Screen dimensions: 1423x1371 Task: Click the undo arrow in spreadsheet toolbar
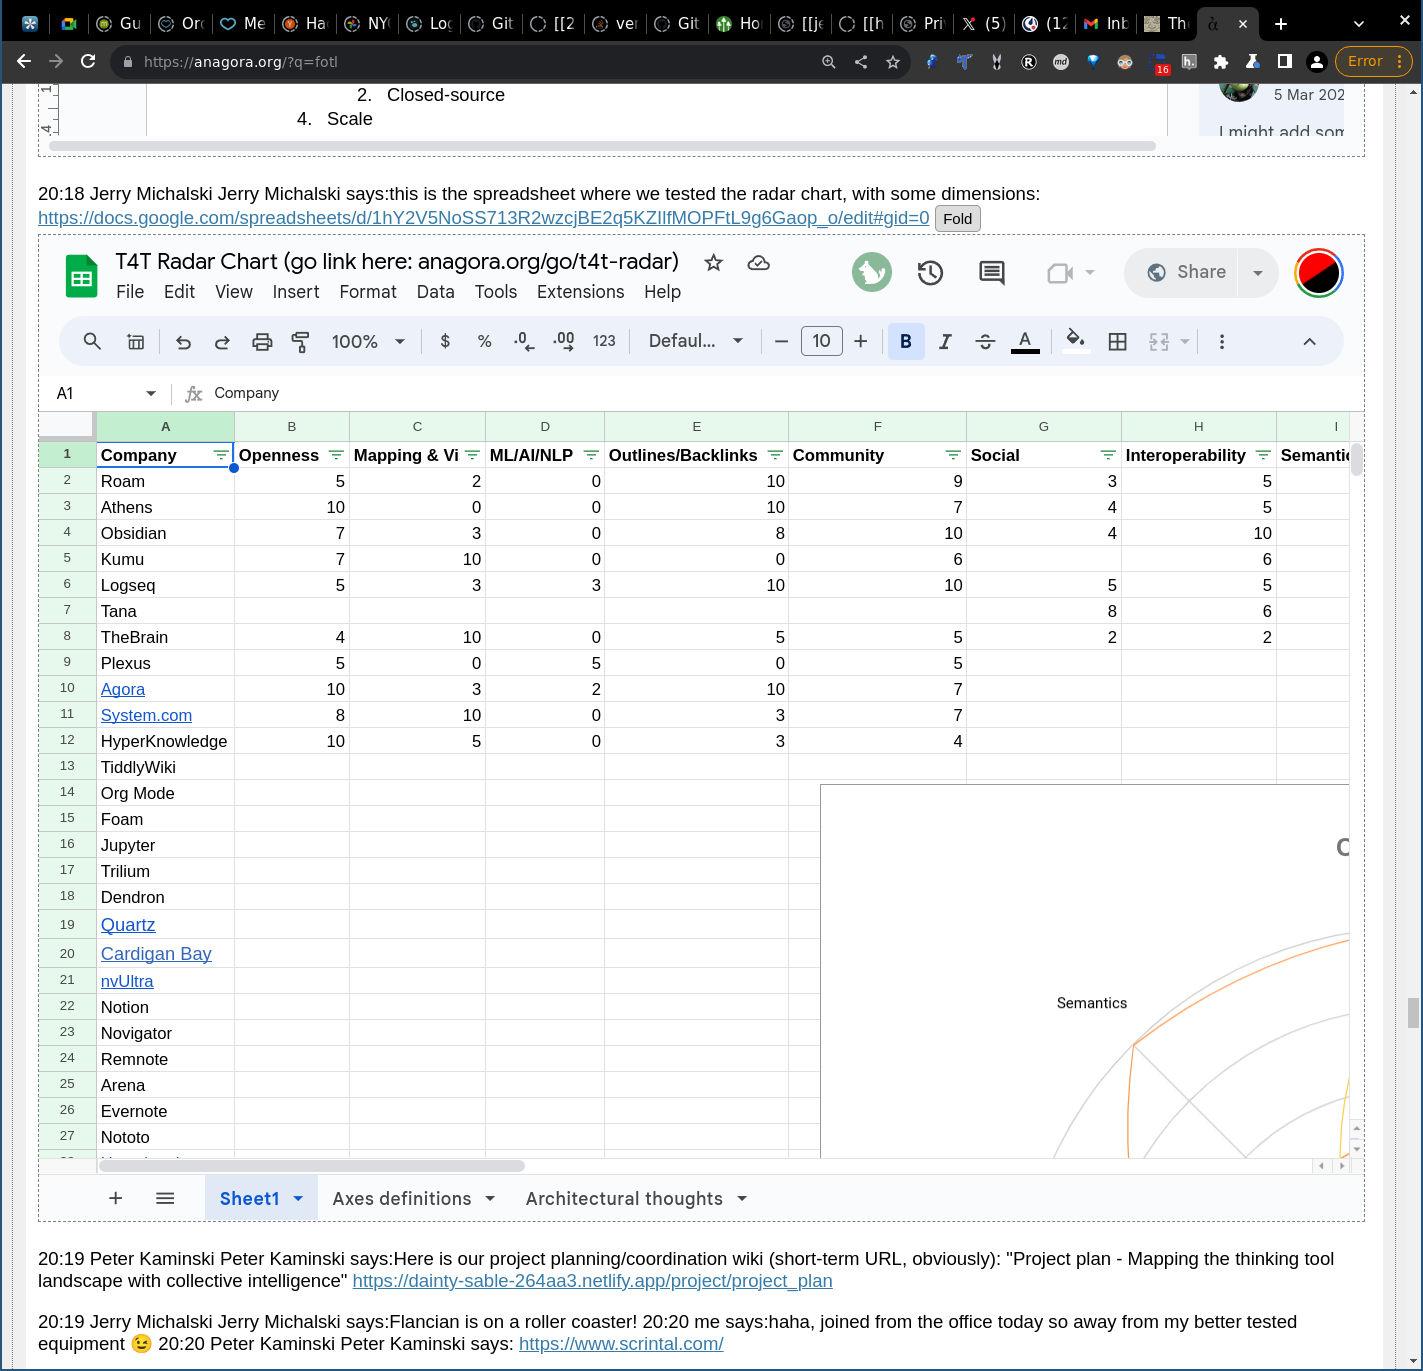click(183, 342)
